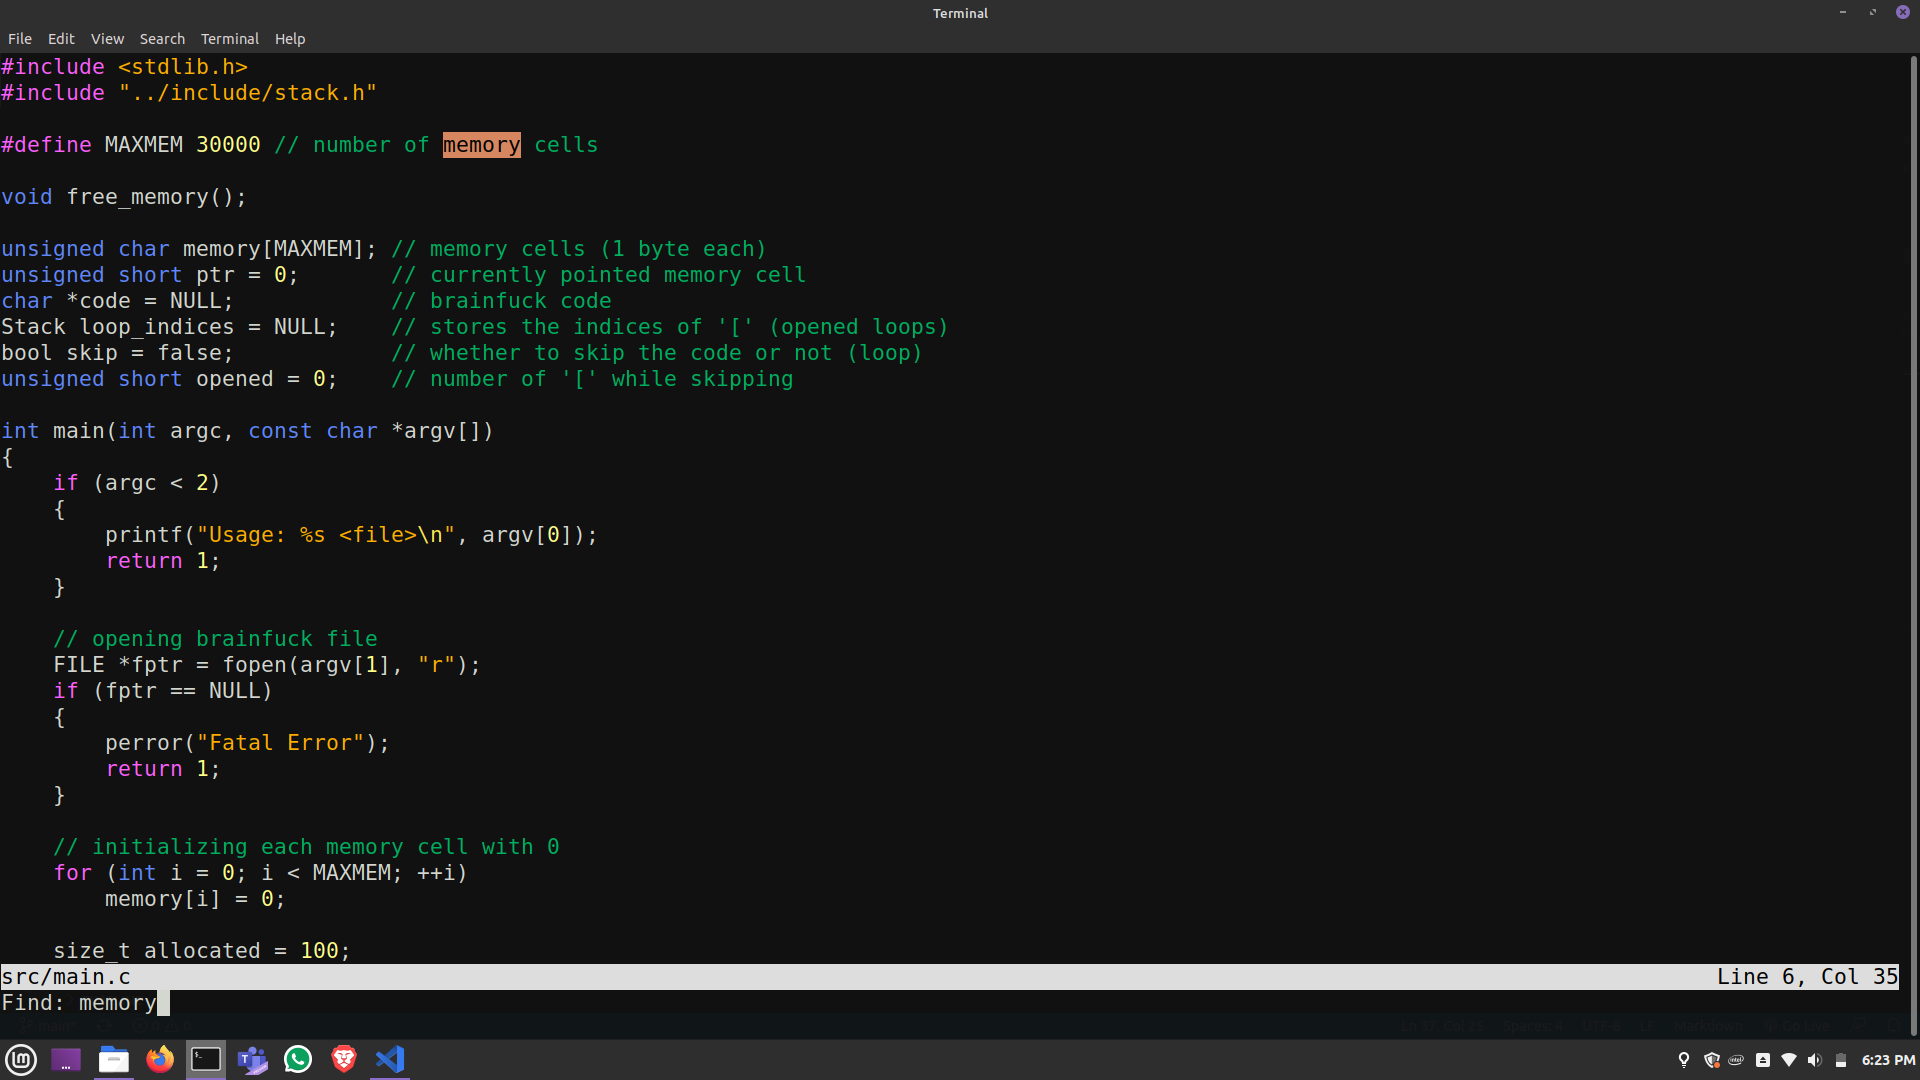Open the Files manager from taskbar
This screenshot has height=1080, width=1920.
point(113,1059)
